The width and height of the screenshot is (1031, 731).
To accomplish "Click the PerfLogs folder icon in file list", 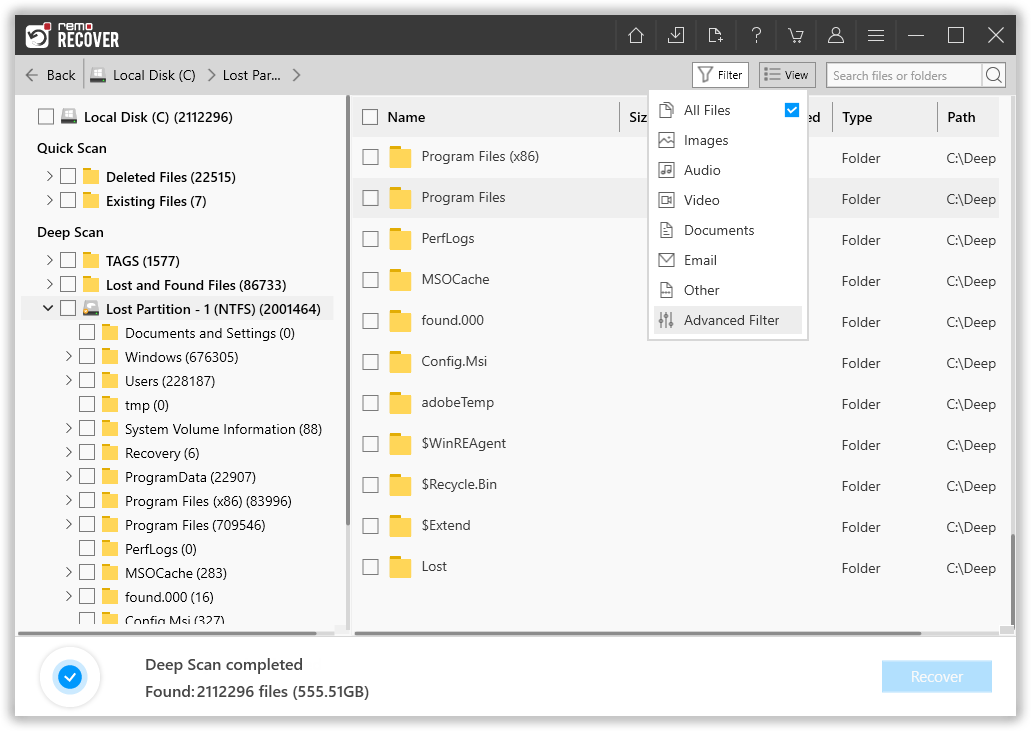I will (x=400, y=239).
